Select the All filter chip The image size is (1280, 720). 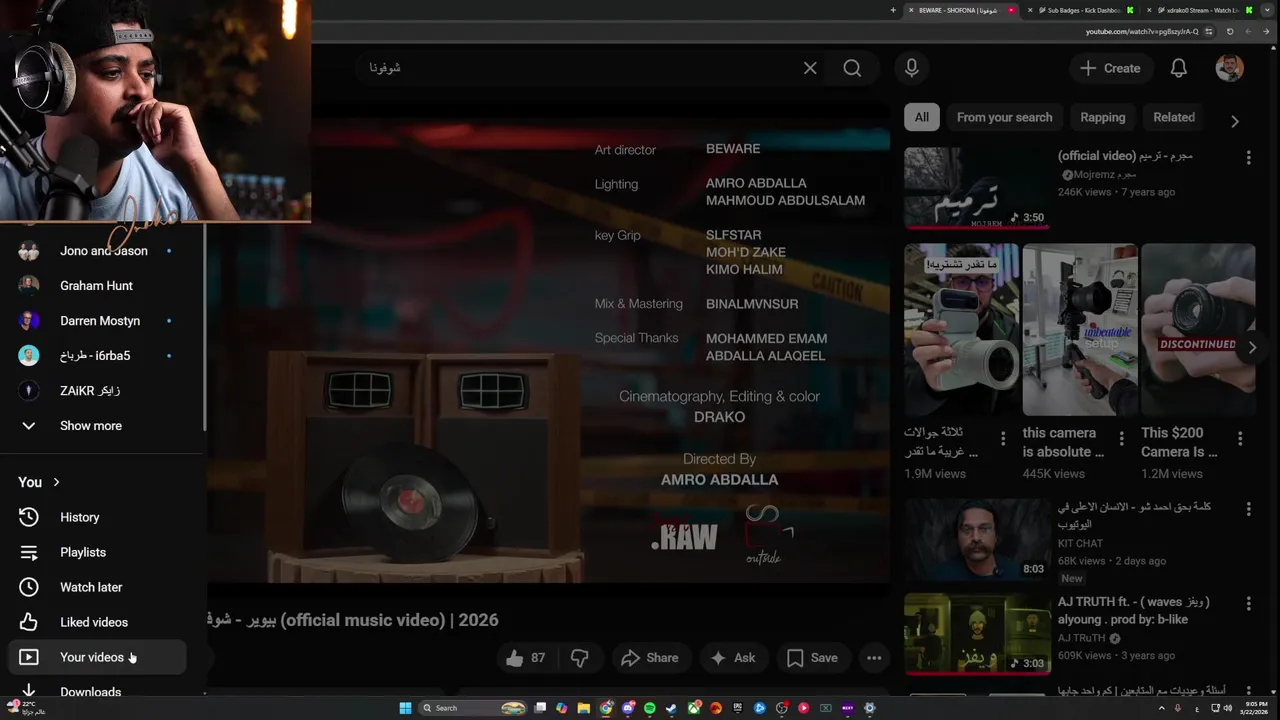921,117
